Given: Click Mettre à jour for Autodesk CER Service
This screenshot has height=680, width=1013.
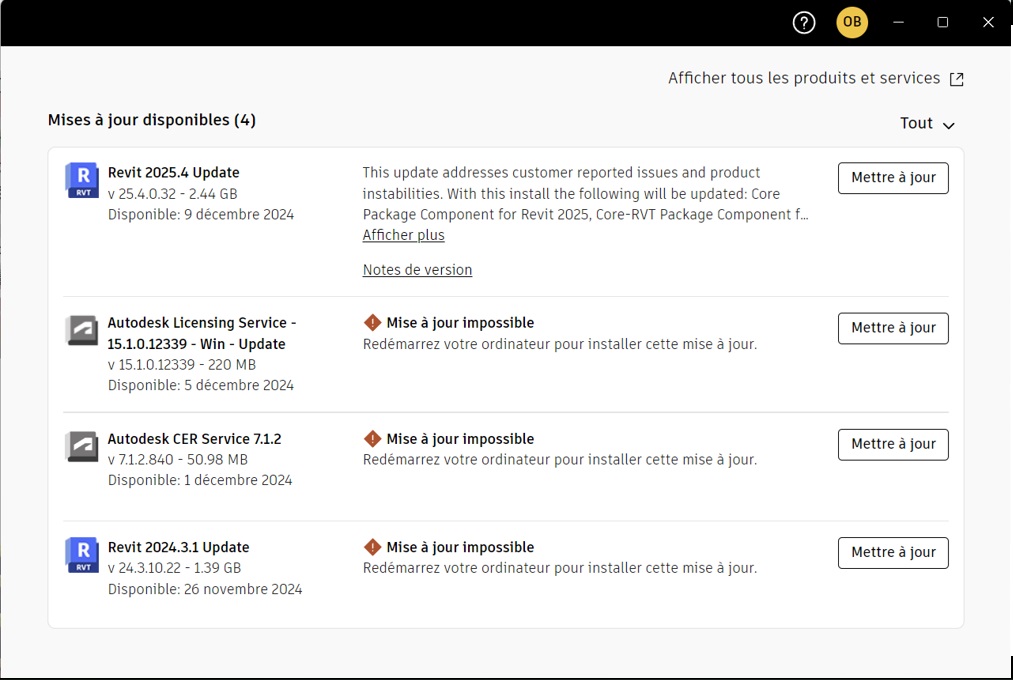Looking at the screenshot, I should [x=892, y=444].
